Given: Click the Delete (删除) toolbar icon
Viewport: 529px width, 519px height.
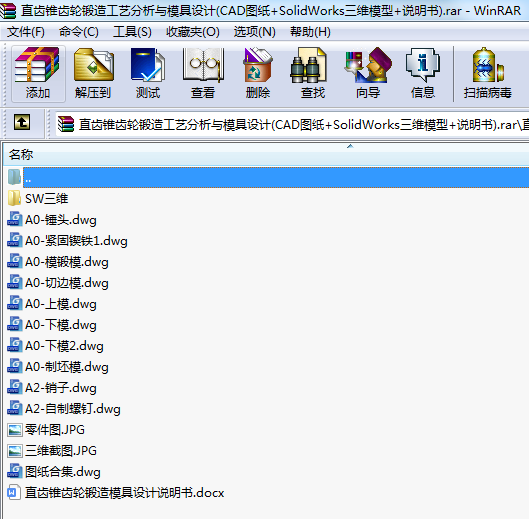Looking at the screenshot, I should [x=258, y=74].
